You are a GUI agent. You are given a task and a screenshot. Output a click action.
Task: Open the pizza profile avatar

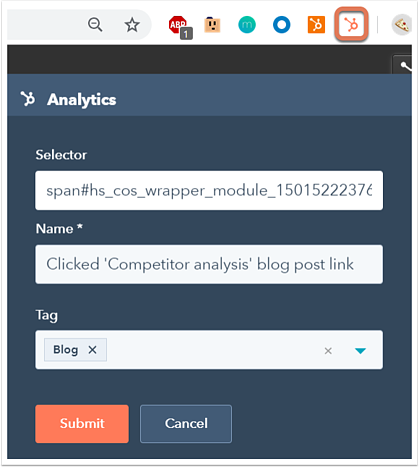pos(401,25)
